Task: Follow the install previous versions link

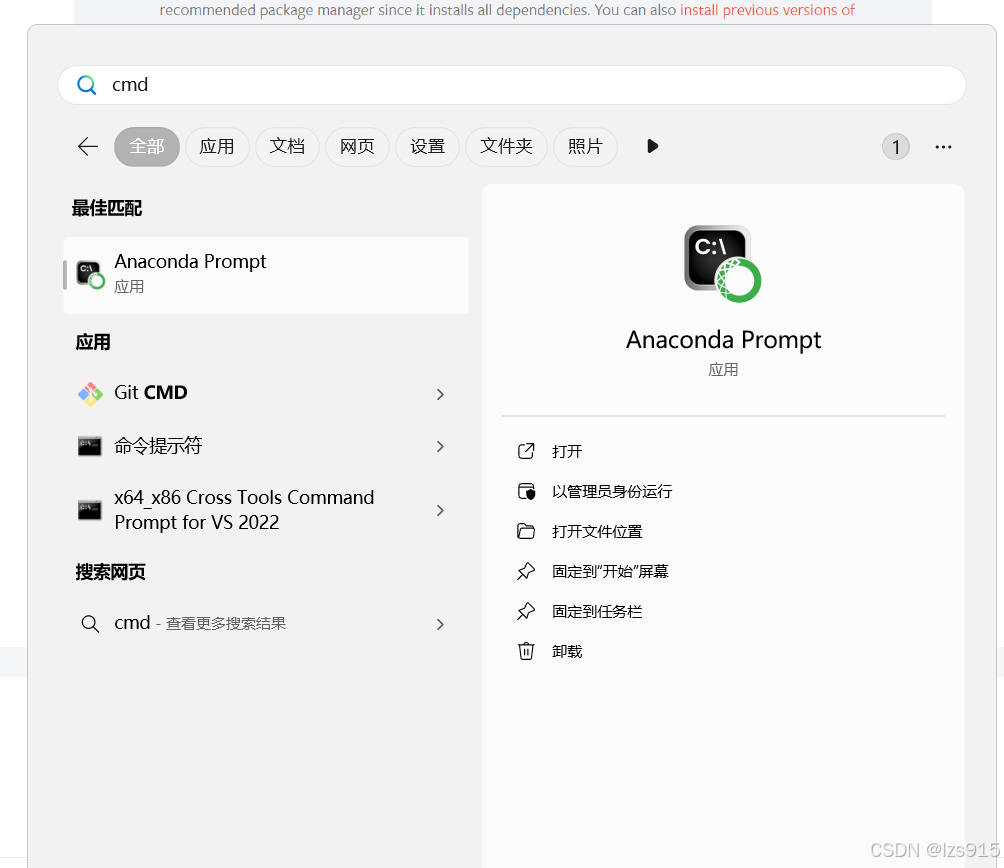Action: [767, 10]
